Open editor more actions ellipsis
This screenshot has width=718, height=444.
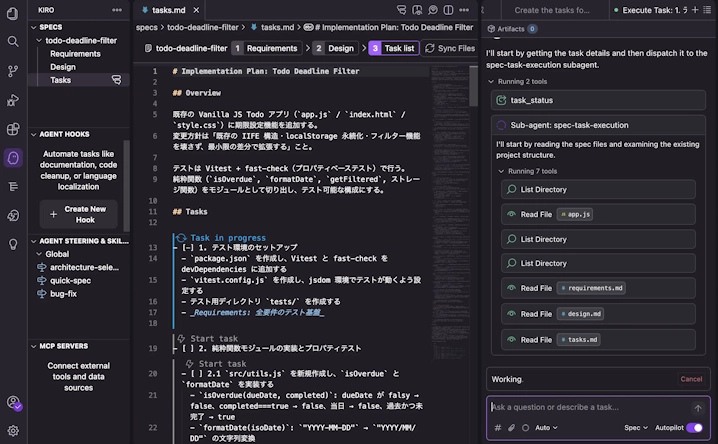click(464, 10)
